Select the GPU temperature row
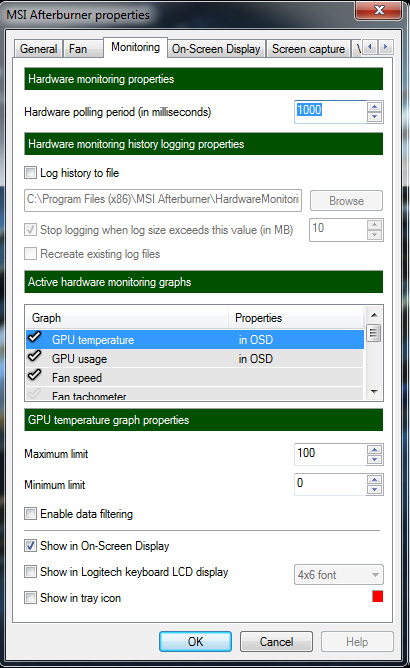 tap(195, 340)
